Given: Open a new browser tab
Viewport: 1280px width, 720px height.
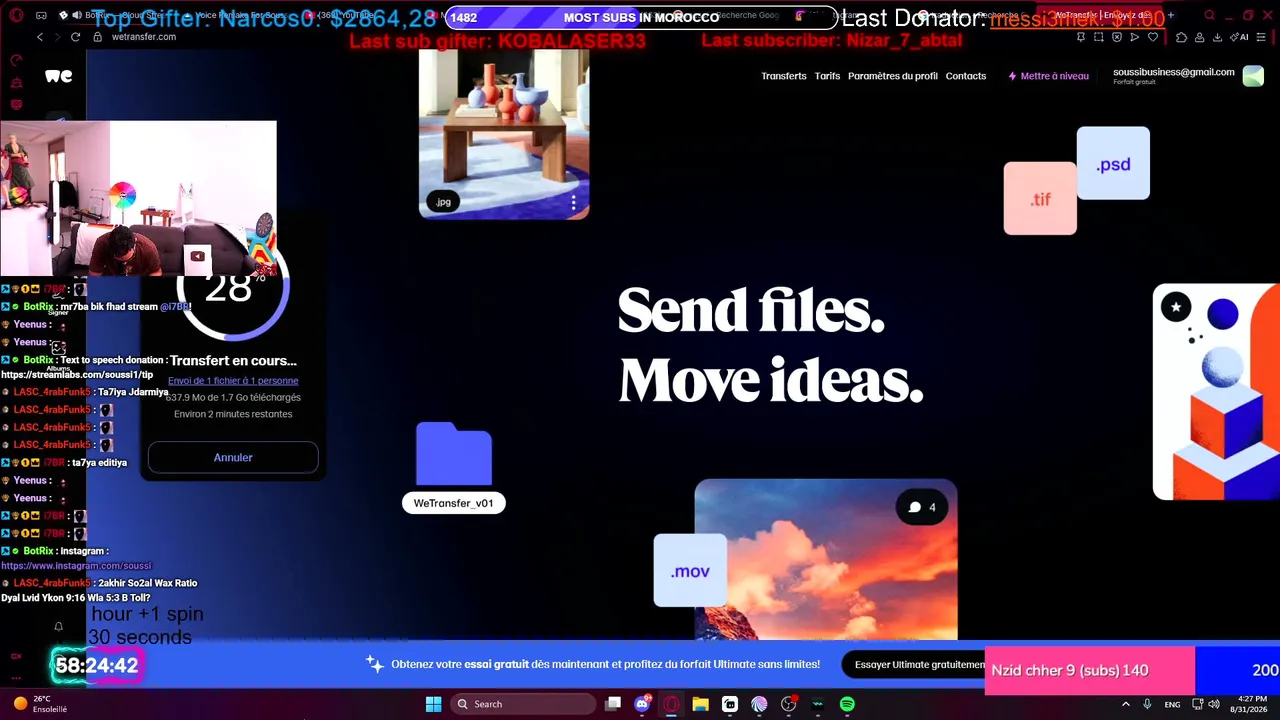Looking at the screenshot, I should pos(1171,15).
